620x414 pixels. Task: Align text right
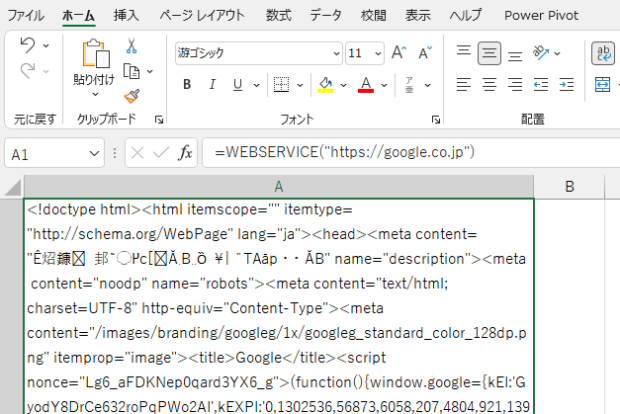click(x=515, y=85)
